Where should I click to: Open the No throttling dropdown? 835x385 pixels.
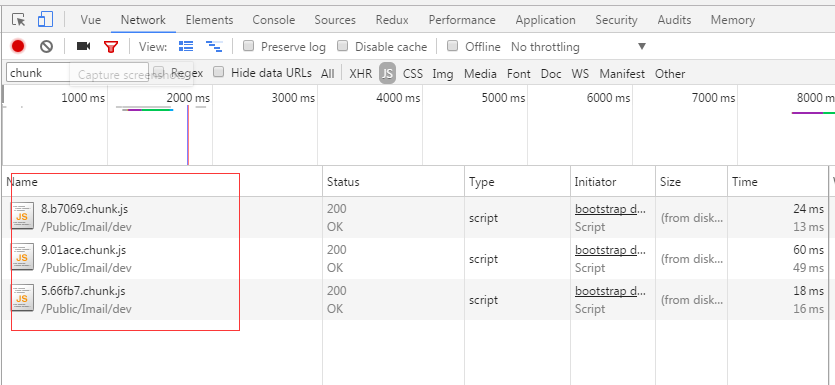pyautogui.click(x=579, y=47)
